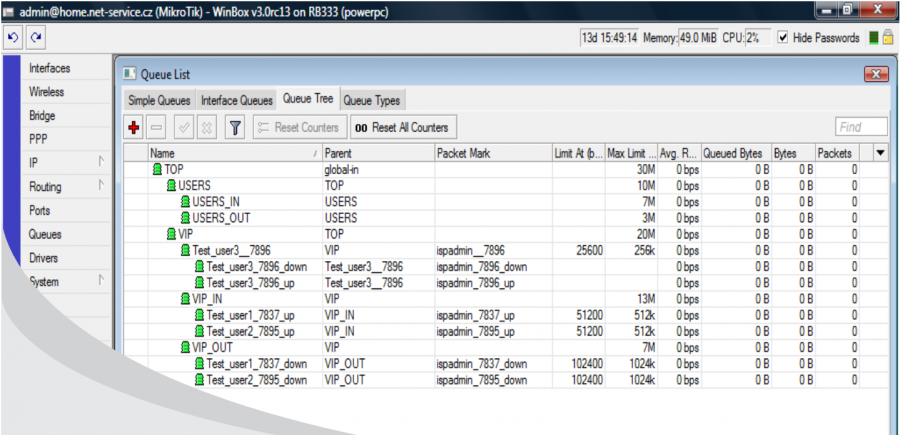Click packet mark ispadmin_7837_down

(482, 364)
